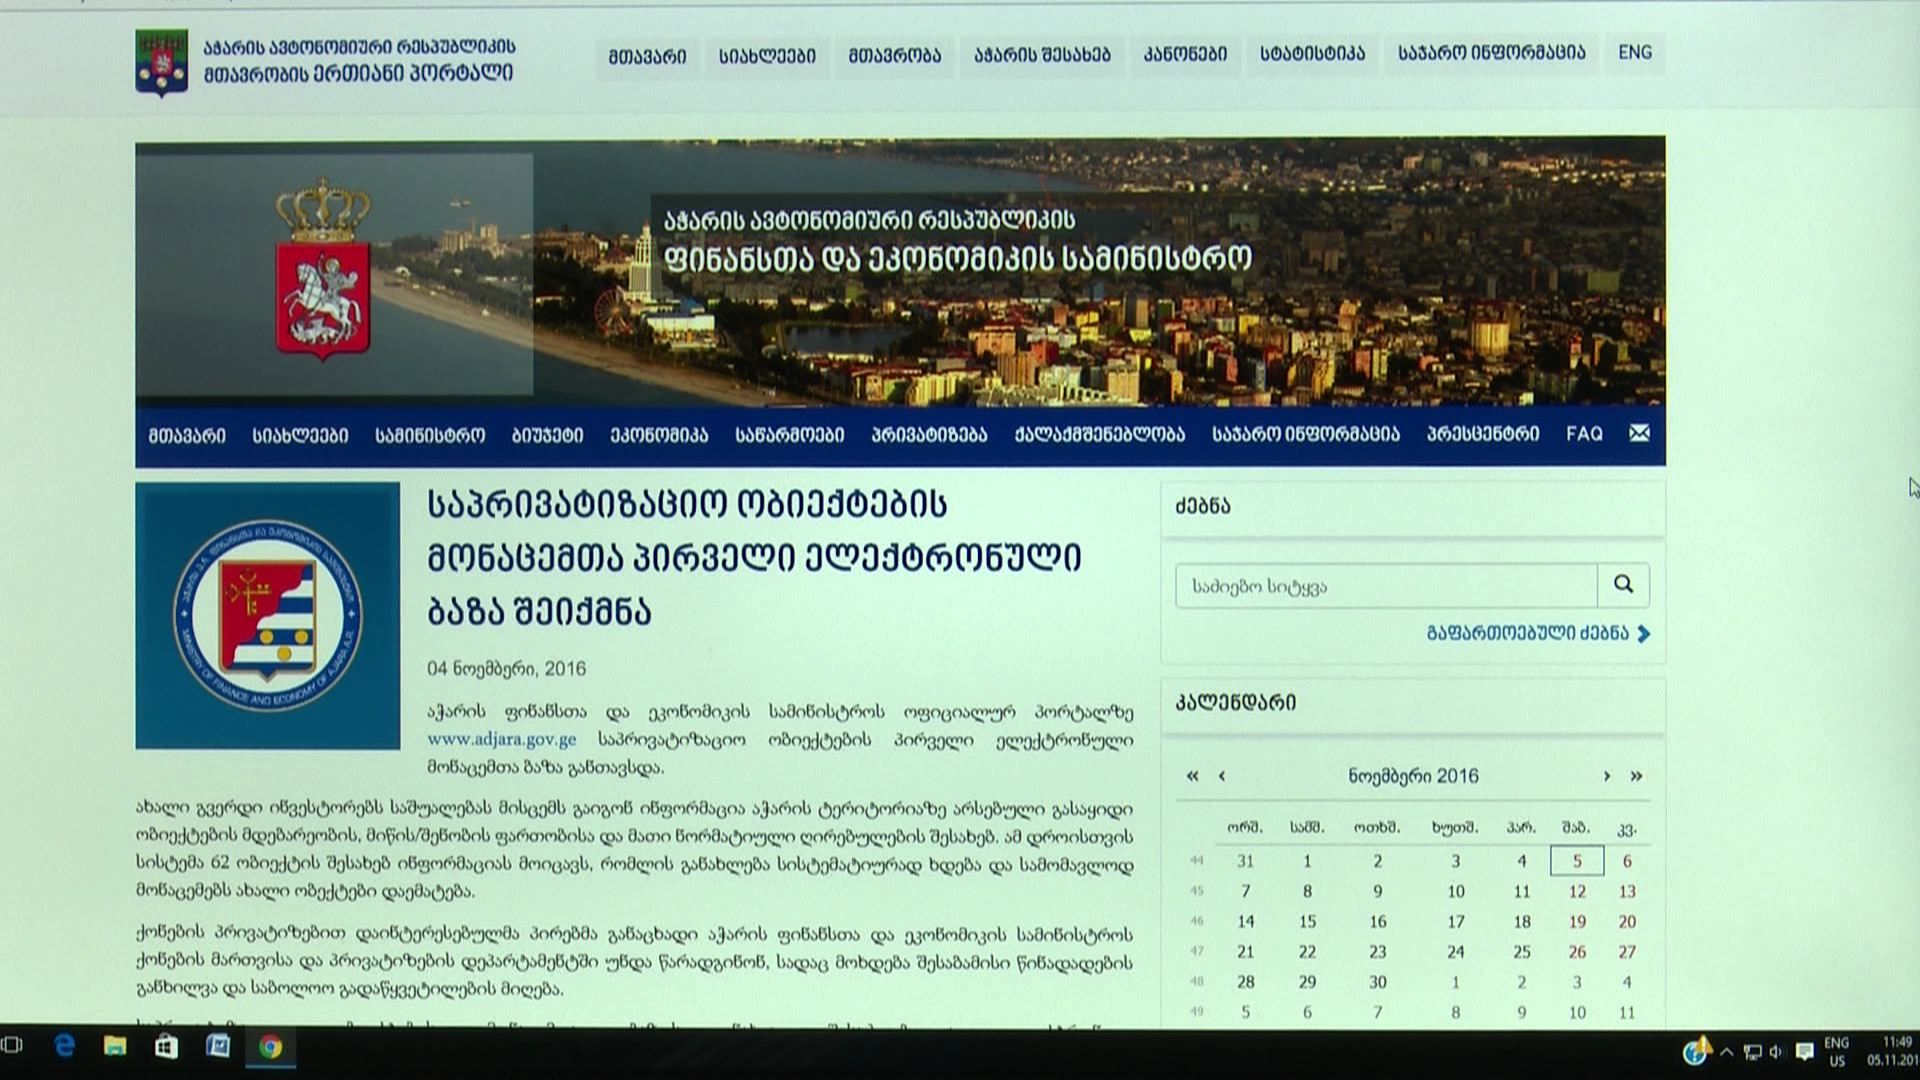The height and width of the screenshot is (1080, 1920).
Task: Open the envelope contact icon in navigation
Action: [1639, 433]
